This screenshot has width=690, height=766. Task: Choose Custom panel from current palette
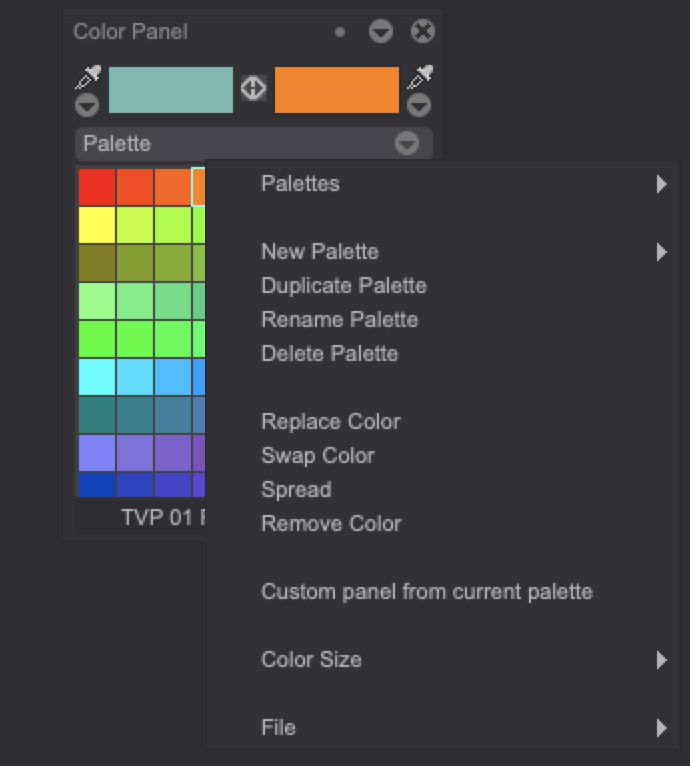tap(443, 592)
